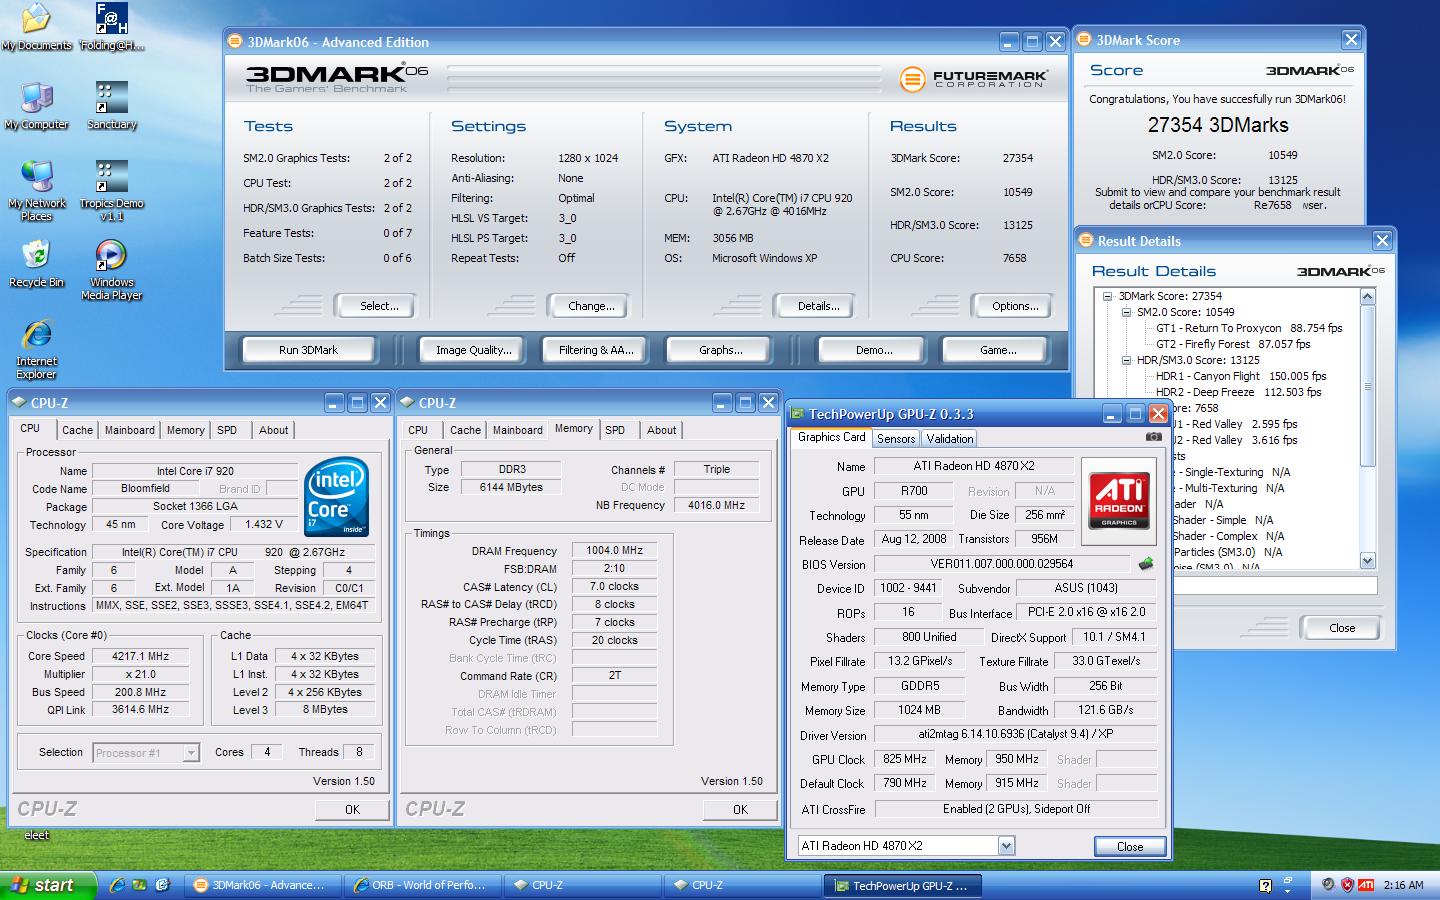
Task: Open the Cache tab in left CPU-Z
Action: (x=77, y=430)
